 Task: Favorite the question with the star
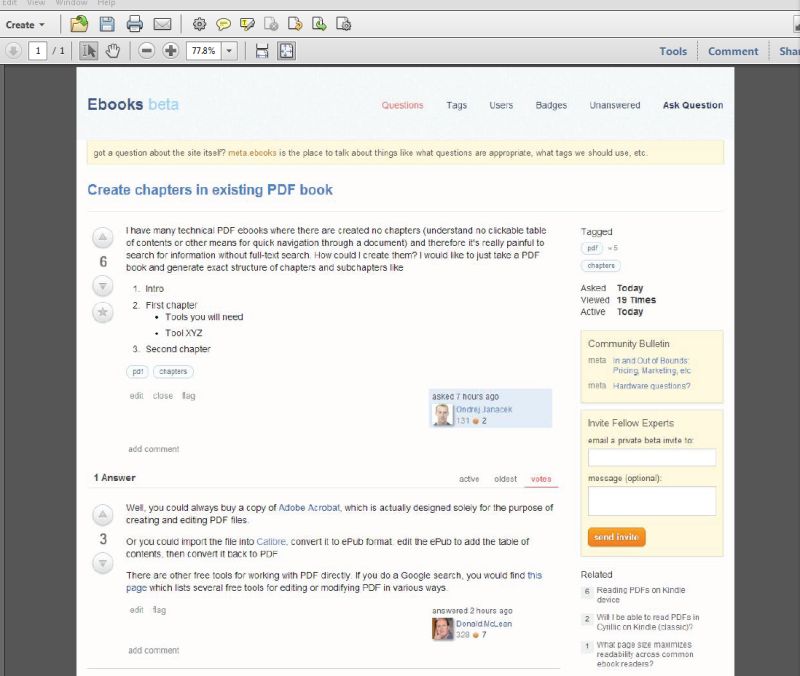point(103,312)
